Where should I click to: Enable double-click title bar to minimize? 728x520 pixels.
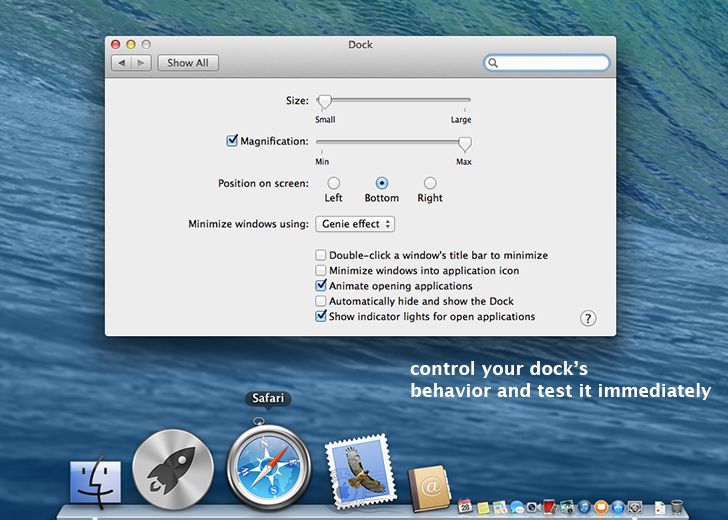pyautogui.click(x=320, y=255)
